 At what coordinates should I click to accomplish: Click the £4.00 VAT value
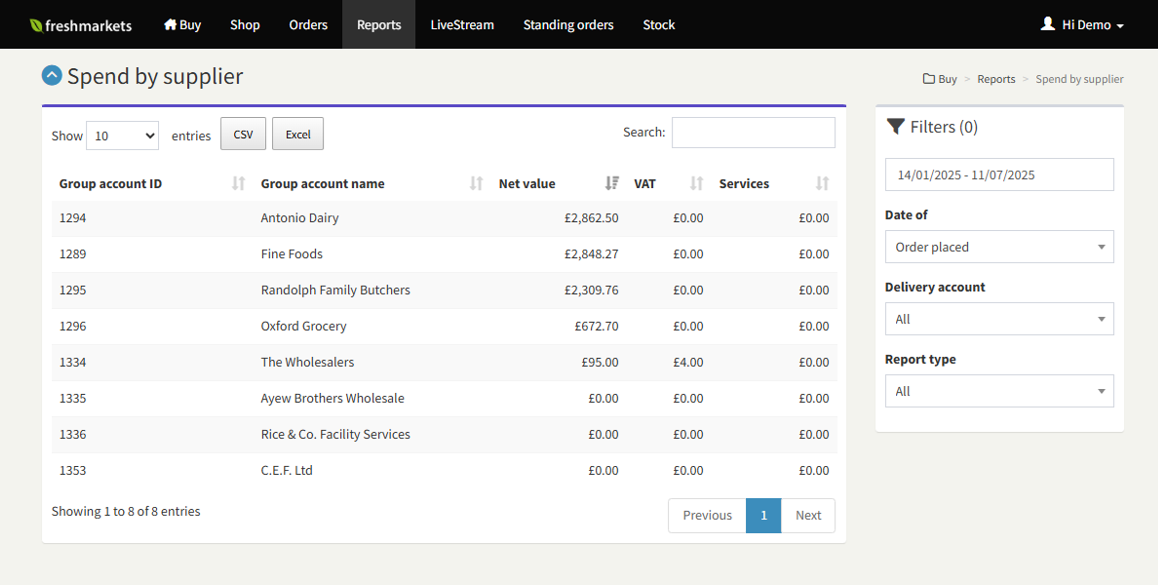(x=688, y=362)
